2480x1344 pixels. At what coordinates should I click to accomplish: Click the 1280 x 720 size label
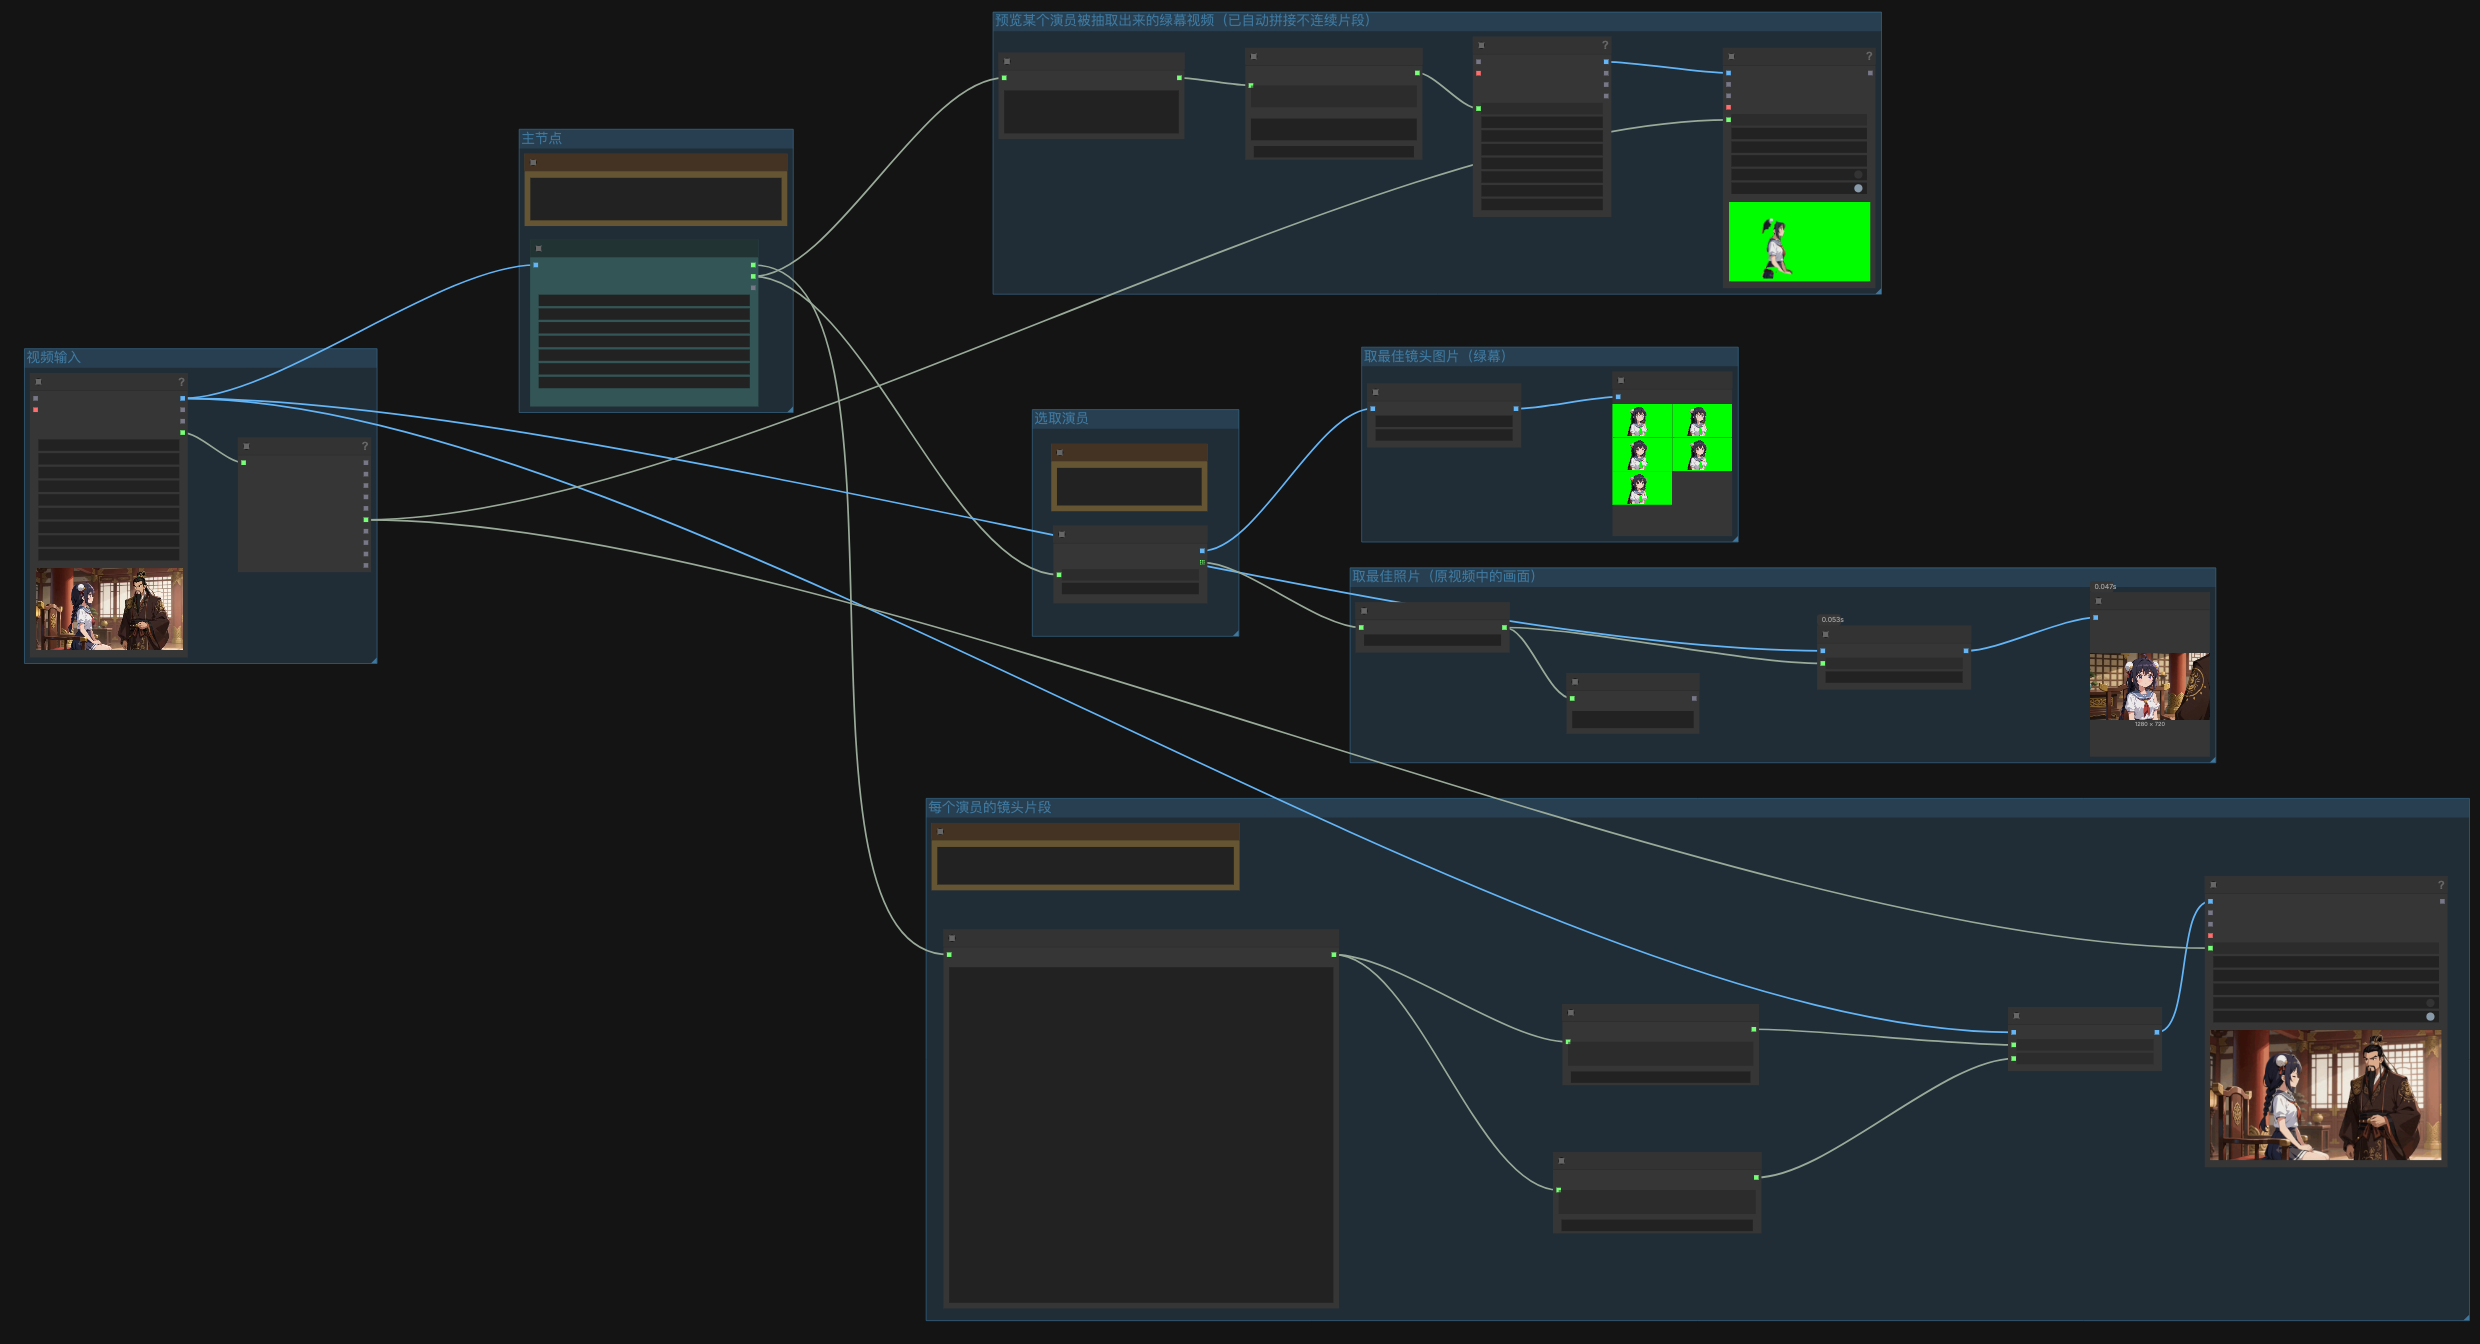point(2150,724)
